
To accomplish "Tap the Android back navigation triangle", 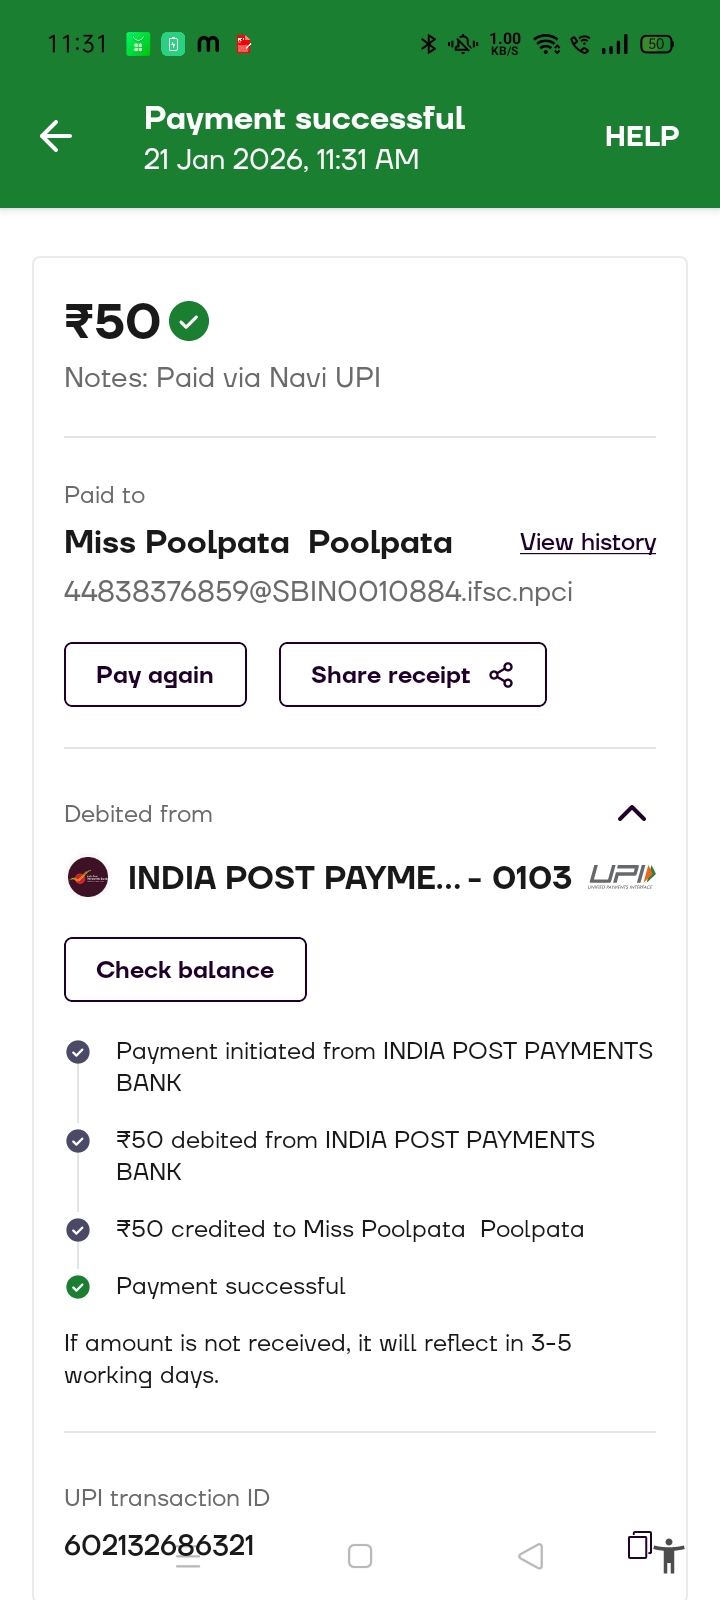I will (531, 1556).
